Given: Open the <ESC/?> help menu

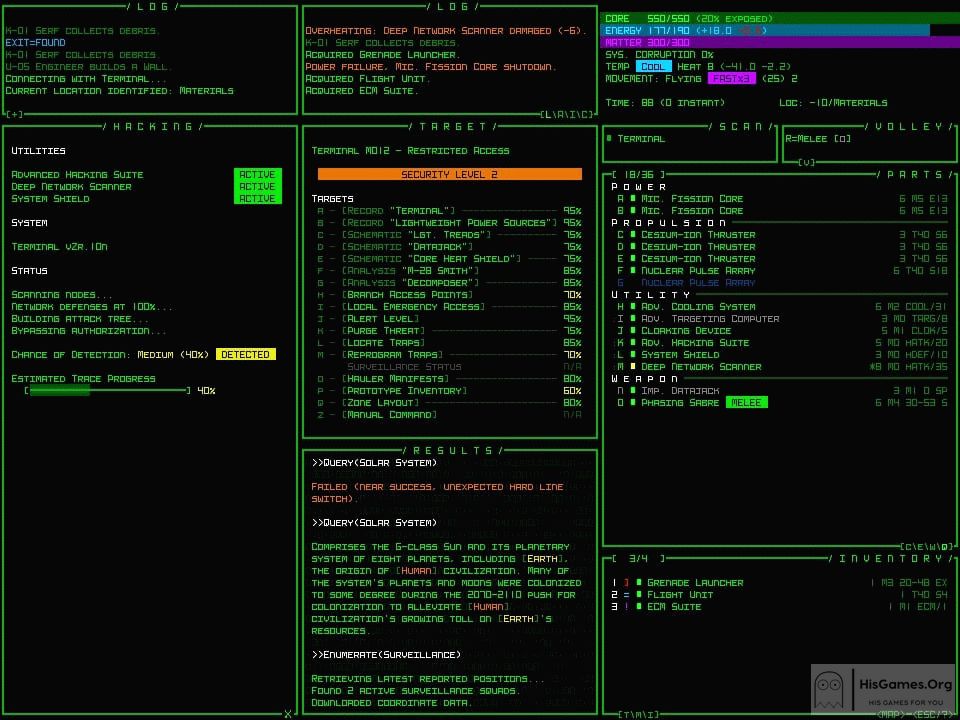Looking at the screenshot, I should (934, 714).
